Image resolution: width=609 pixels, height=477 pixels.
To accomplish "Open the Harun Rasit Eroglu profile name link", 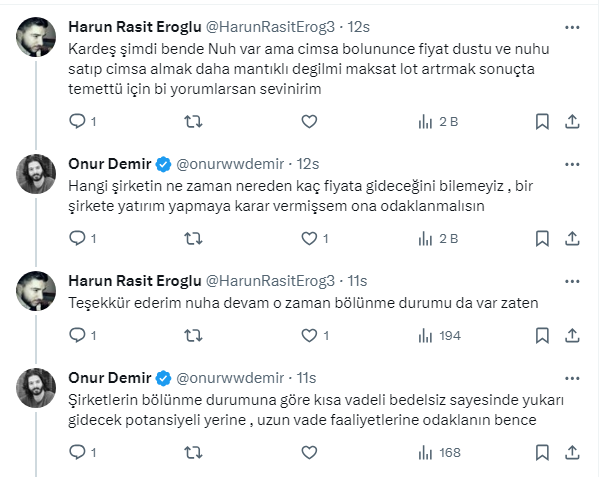I will 133,29.
